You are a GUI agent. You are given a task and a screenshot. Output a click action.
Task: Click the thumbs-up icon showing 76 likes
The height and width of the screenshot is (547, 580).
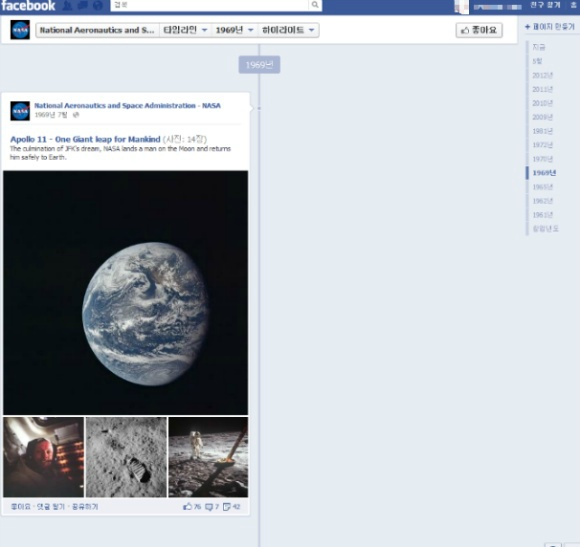coord(188,506)
